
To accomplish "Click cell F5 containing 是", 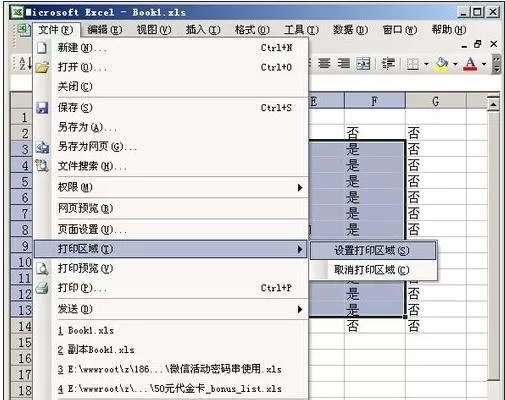I will pos(375,181).
